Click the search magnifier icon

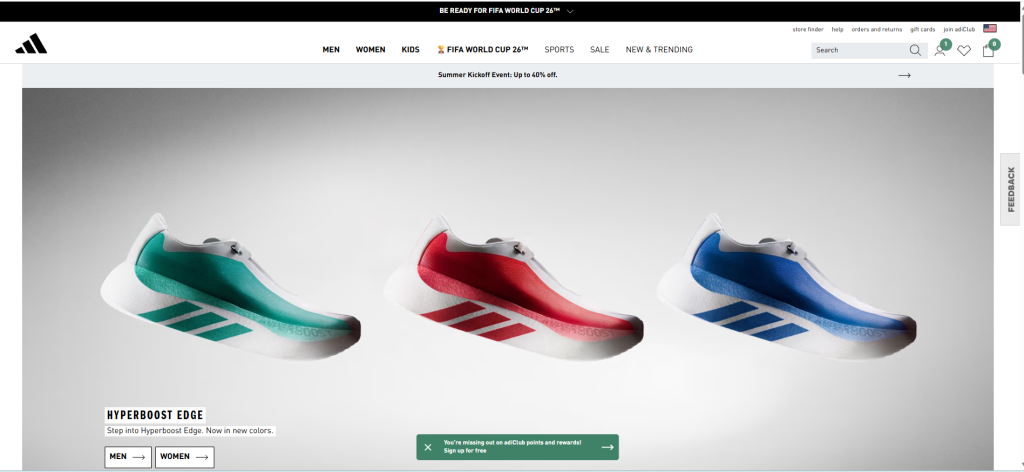pos(915,50)
